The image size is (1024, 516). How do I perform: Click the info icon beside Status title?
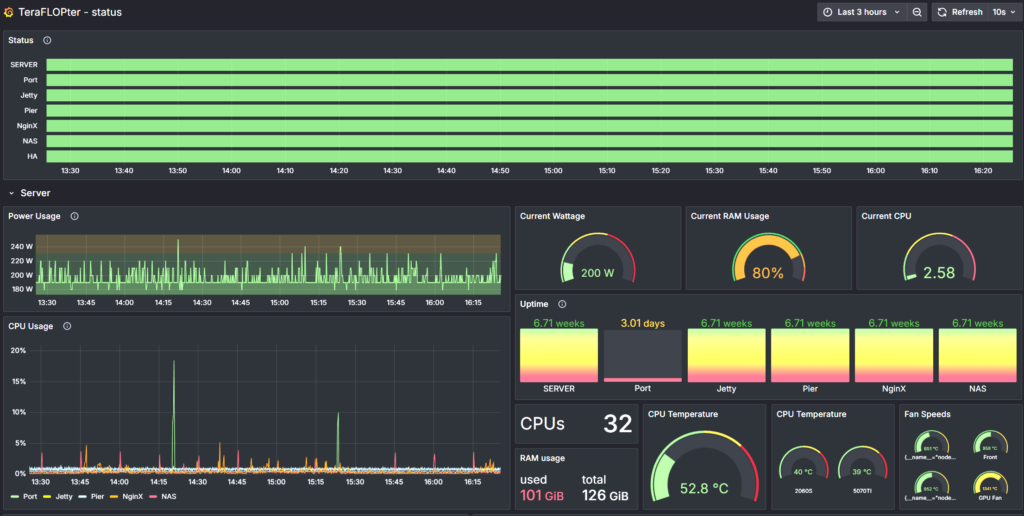coord(47,41)
